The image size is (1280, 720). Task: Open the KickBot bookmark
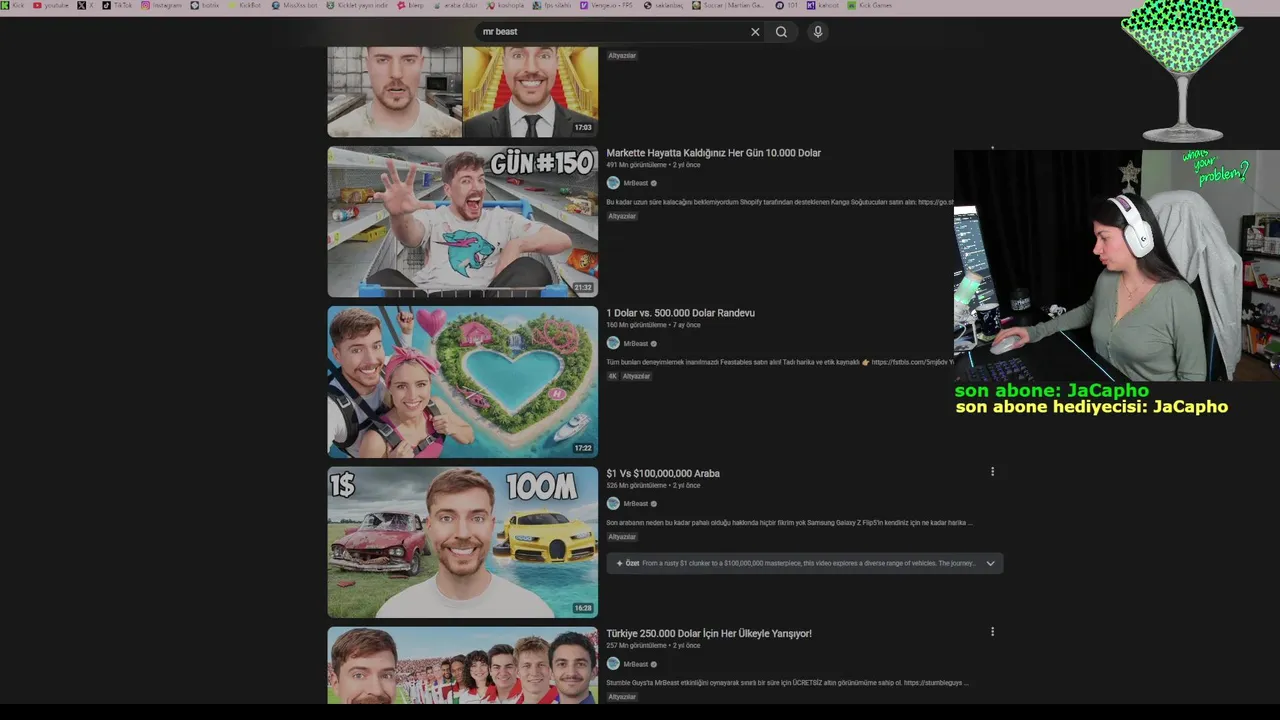244,5
